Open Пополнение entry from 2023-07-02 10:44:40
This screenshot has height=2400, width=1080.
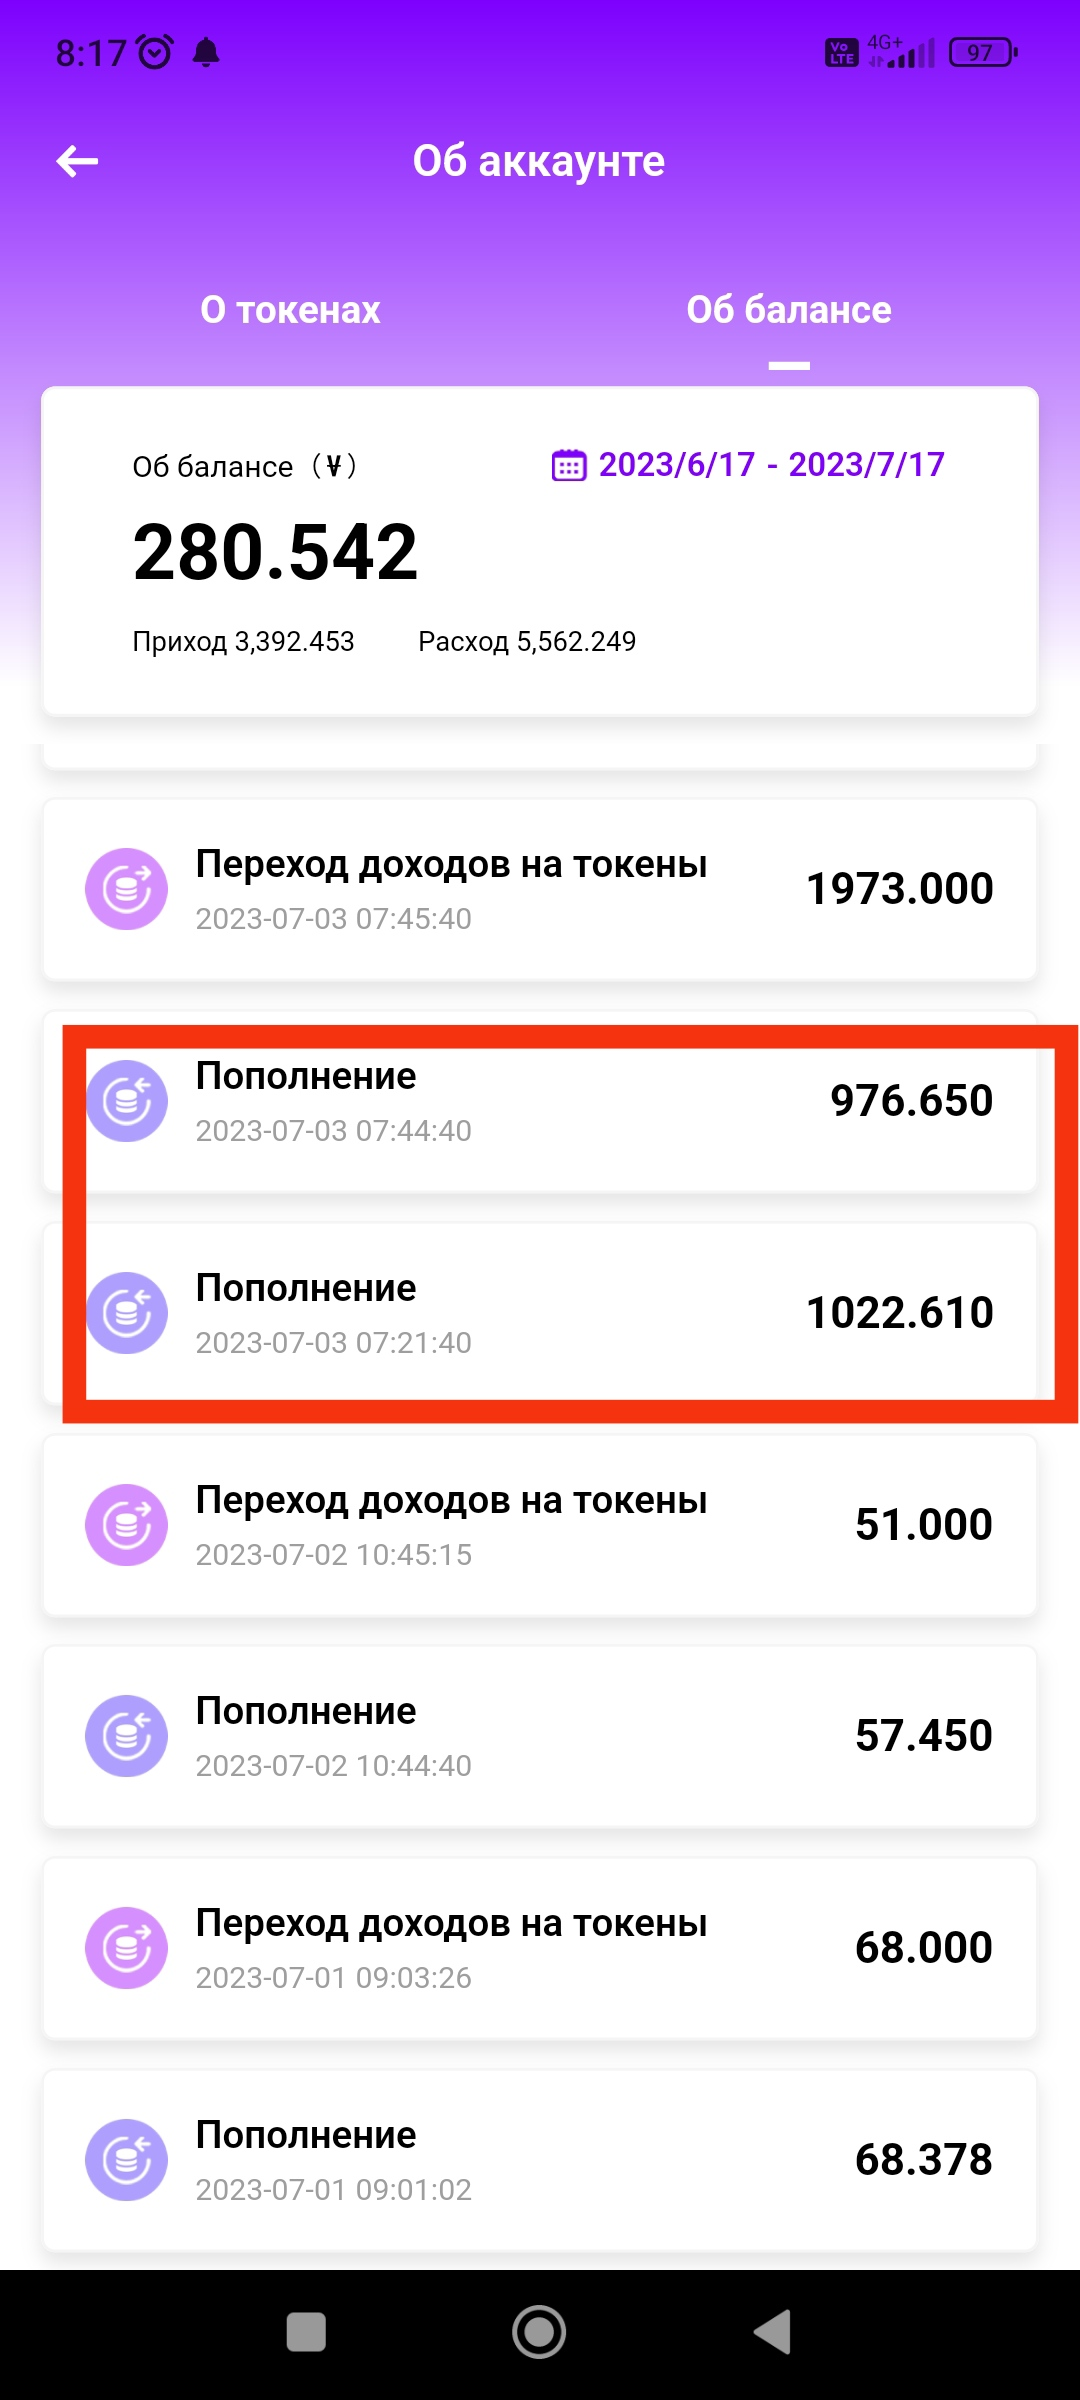[x=540, y=1736]
